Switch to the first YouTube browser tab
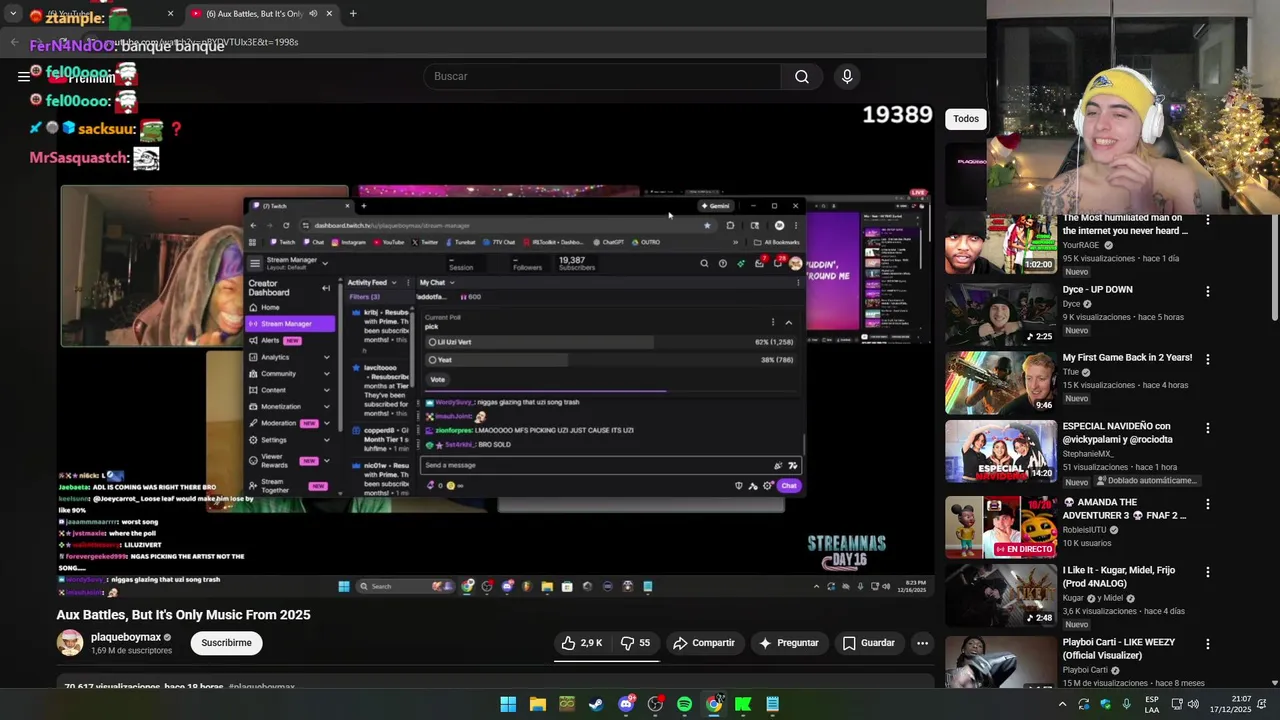Image resolution: width=1280 pixels, height=720 pixels. click(100, 14)
